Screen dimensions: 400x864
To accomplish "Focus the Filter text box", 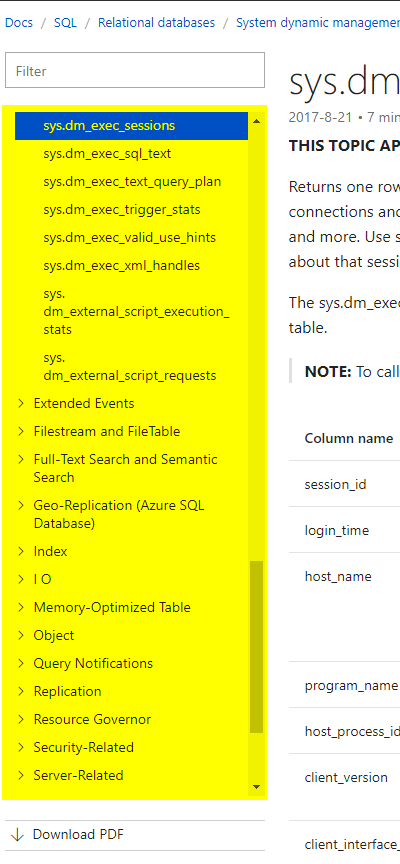I will coord(135,71).
